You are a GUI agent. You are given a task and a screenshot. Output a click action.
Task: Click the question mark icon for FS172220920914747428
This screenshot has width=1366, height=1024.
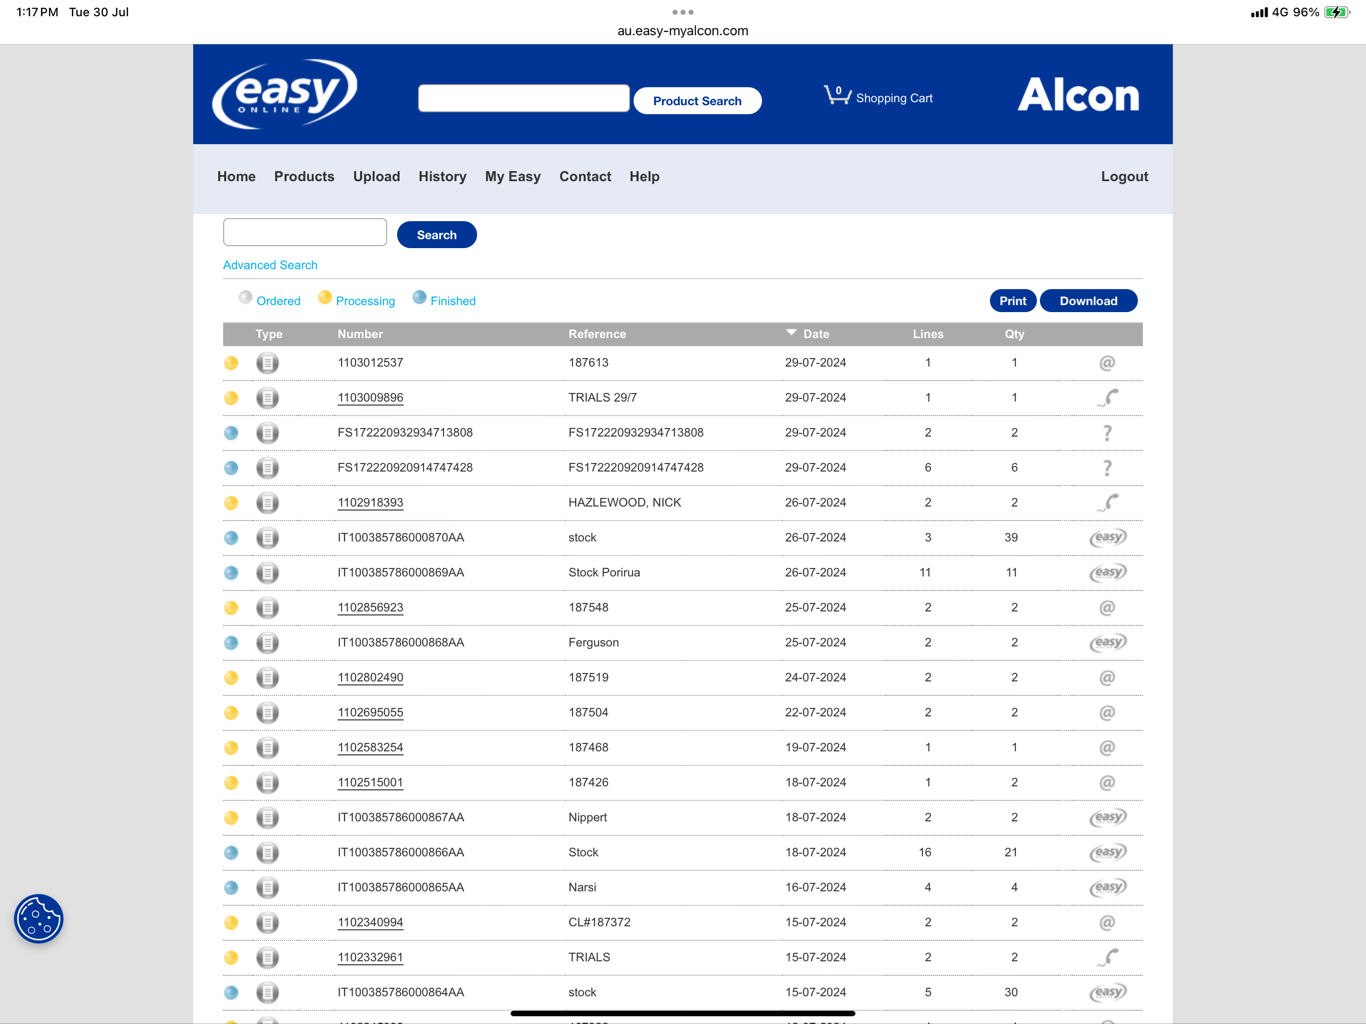click(x=1107, y=468)
